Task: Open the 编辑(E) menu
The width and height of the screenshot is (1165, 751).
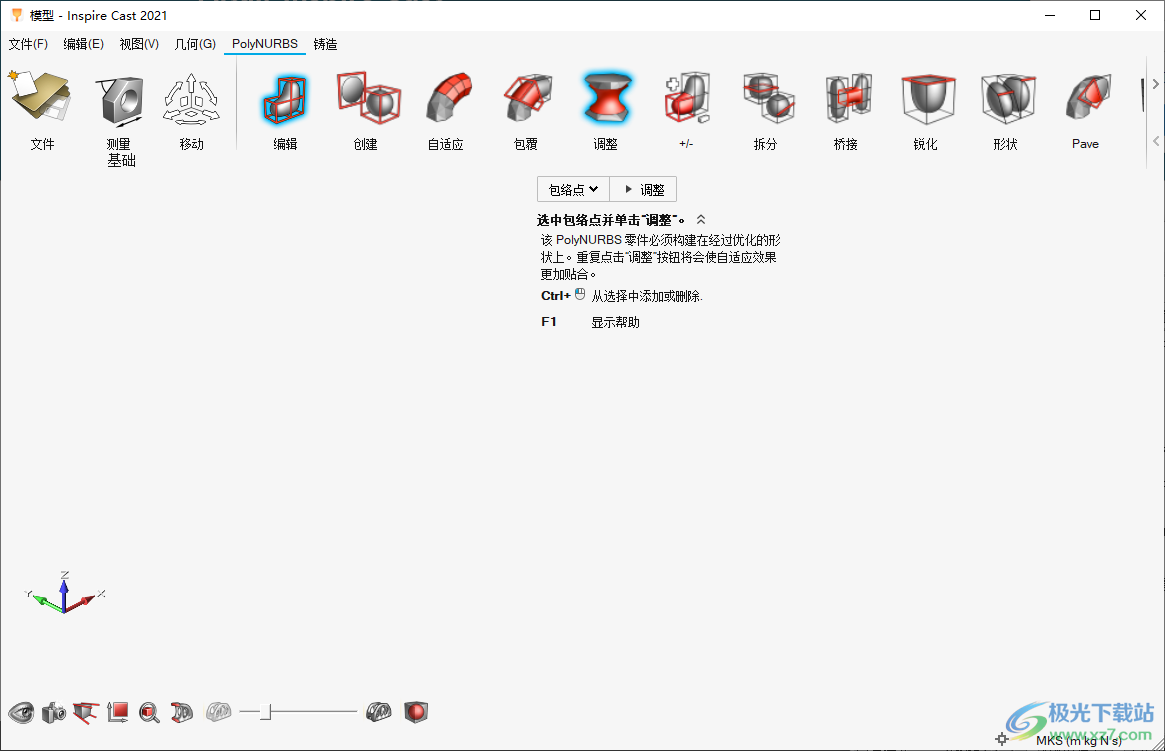Action: pos(83,44)
